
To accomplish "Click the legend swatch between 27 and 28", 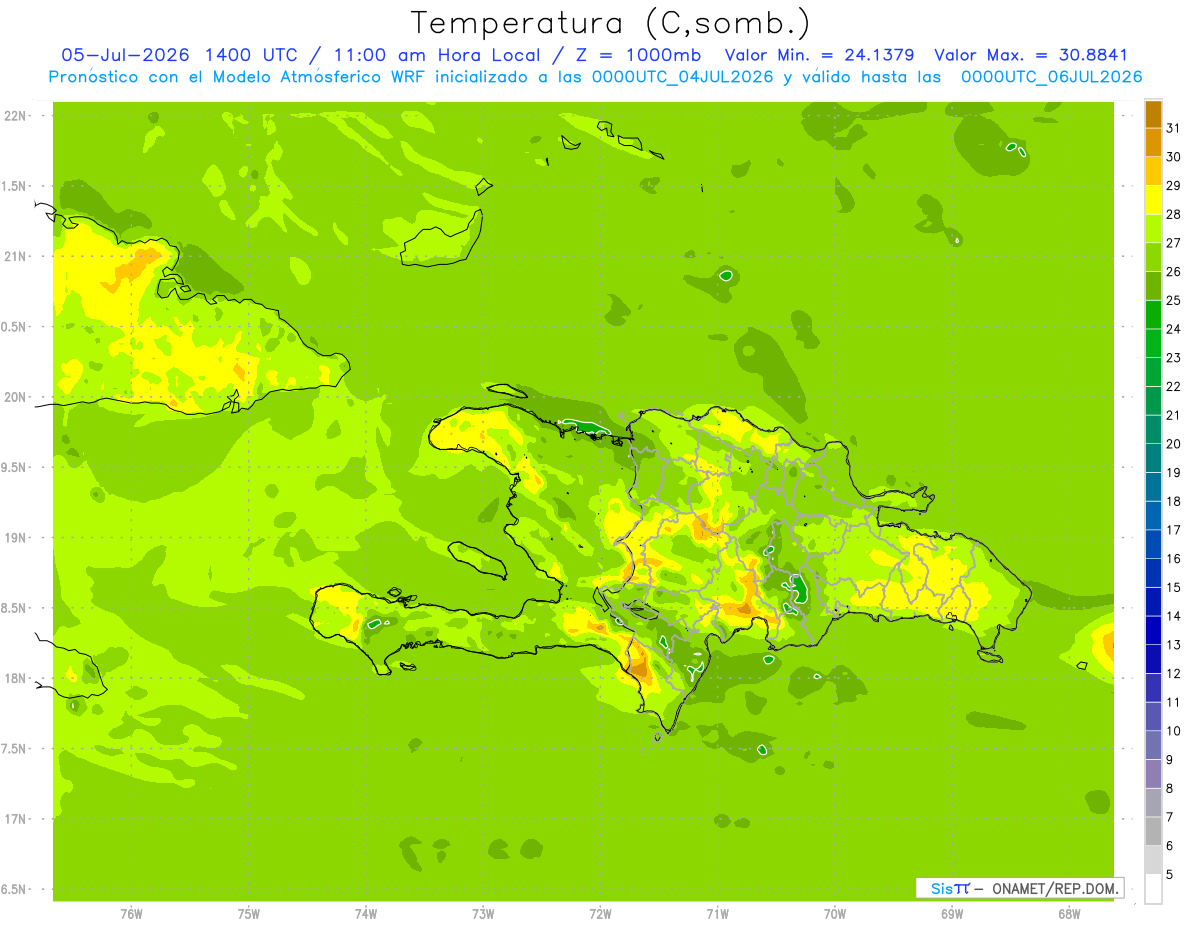I will [x=1153, y=229].
